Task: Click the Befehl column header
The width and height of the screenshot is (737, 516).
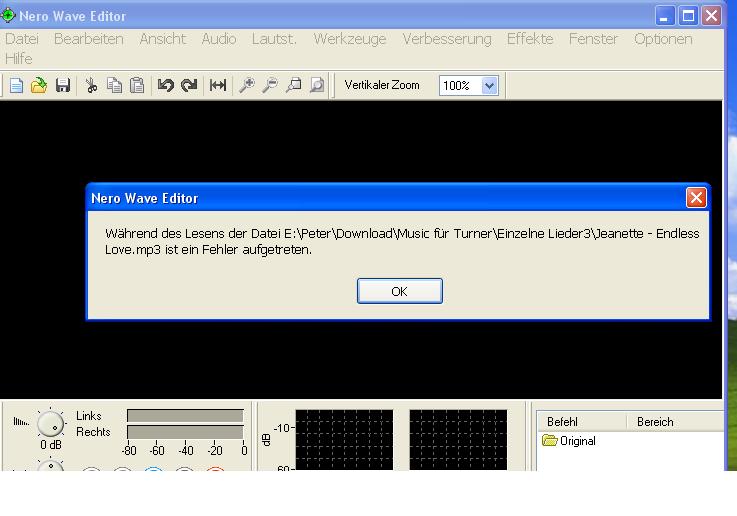Action: (x=582, y=422)
